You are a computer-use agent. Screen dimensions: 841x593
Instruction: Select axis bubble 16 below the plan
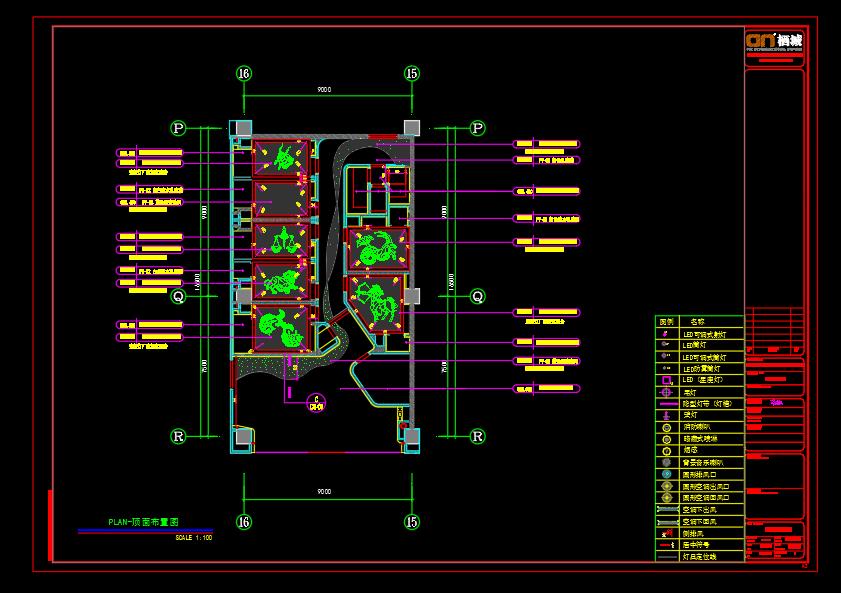(x=244, y=522)
